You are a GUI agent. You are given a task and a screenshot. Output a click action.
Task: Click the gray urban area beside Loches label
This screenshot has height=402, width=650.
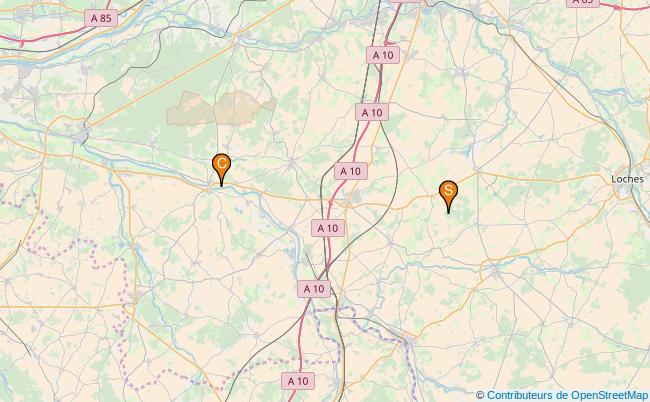click(x=623, y=190)
